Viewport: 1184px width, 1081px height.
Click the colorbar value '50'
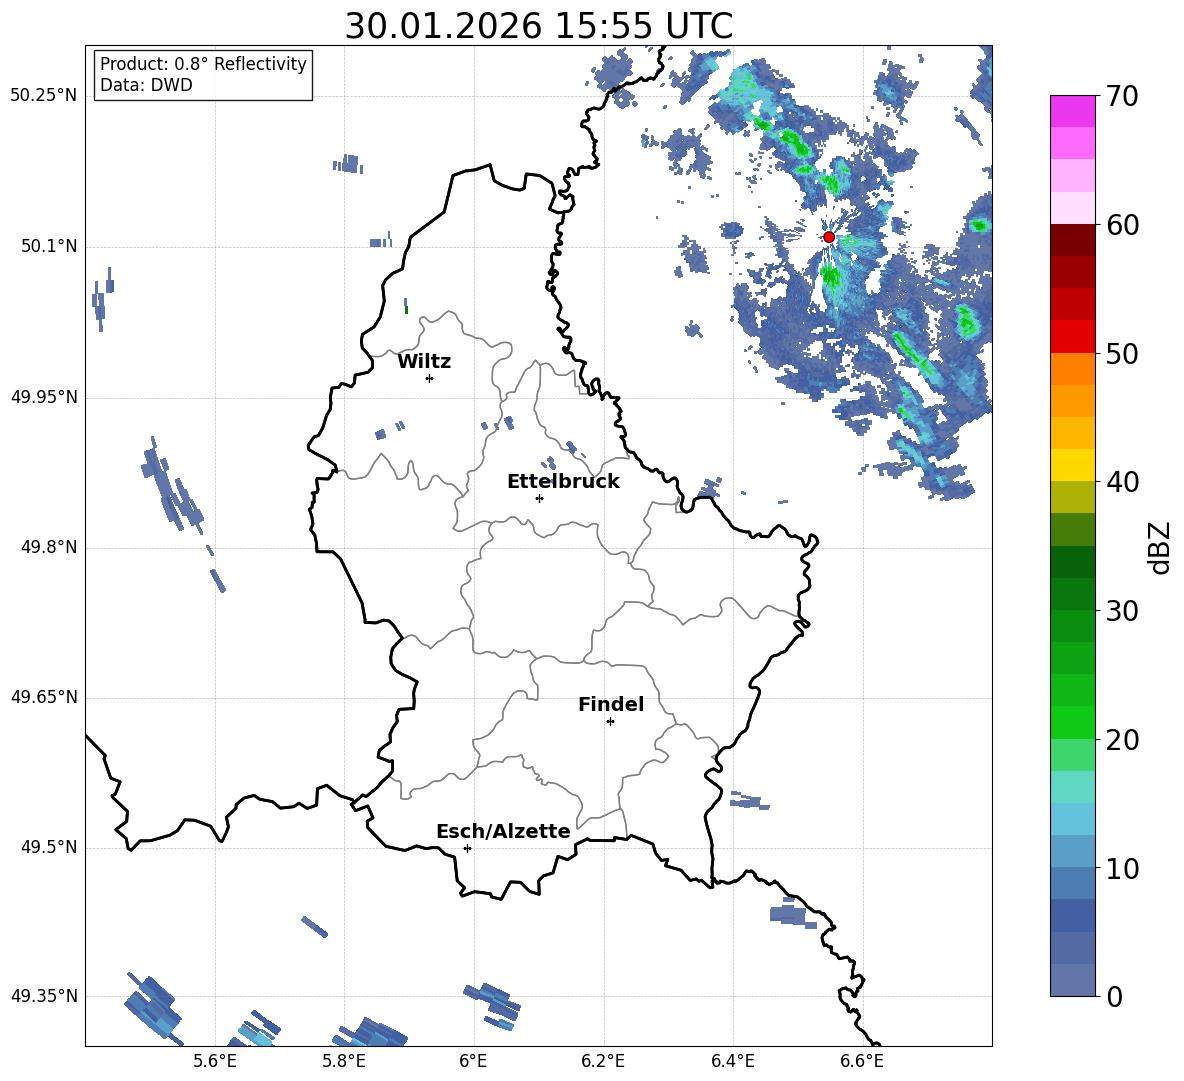[x=1121, y=353]
